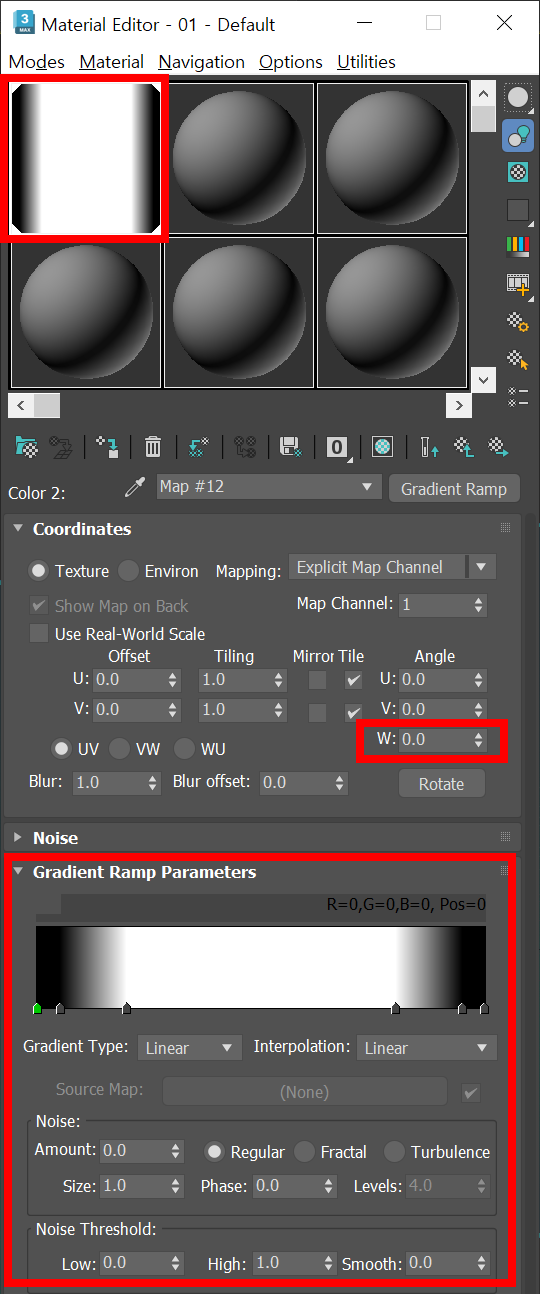Click Put Material to Scene icon
The height and width of the screenshot is (1294, 540).
pyautogui.click(x=61, y=447)
